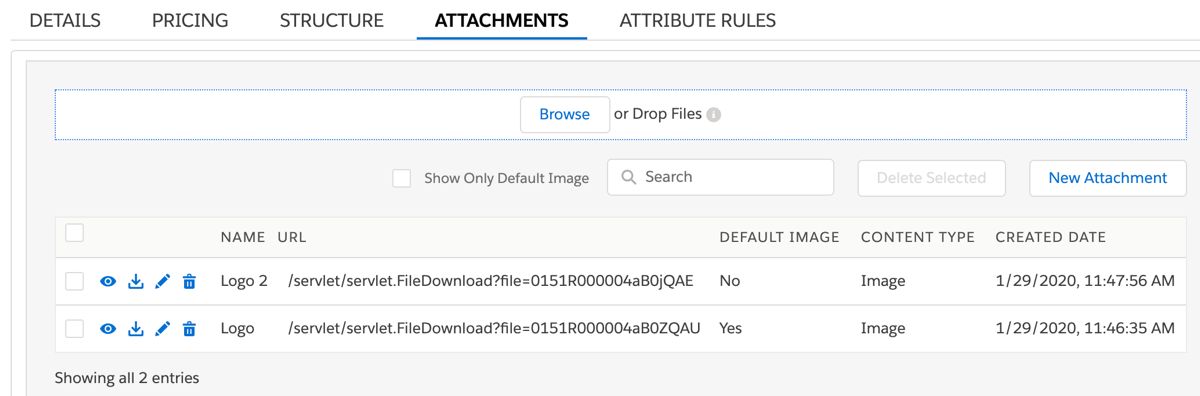Click the info icon beside Drop Files
The image size is (1200, 396).
pos(714,115)
